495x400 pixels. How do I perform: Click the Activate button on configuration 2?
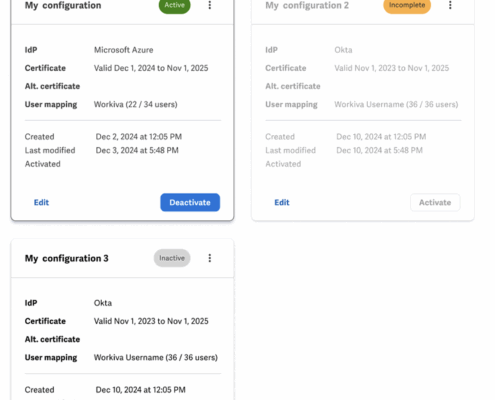point(435,202)
